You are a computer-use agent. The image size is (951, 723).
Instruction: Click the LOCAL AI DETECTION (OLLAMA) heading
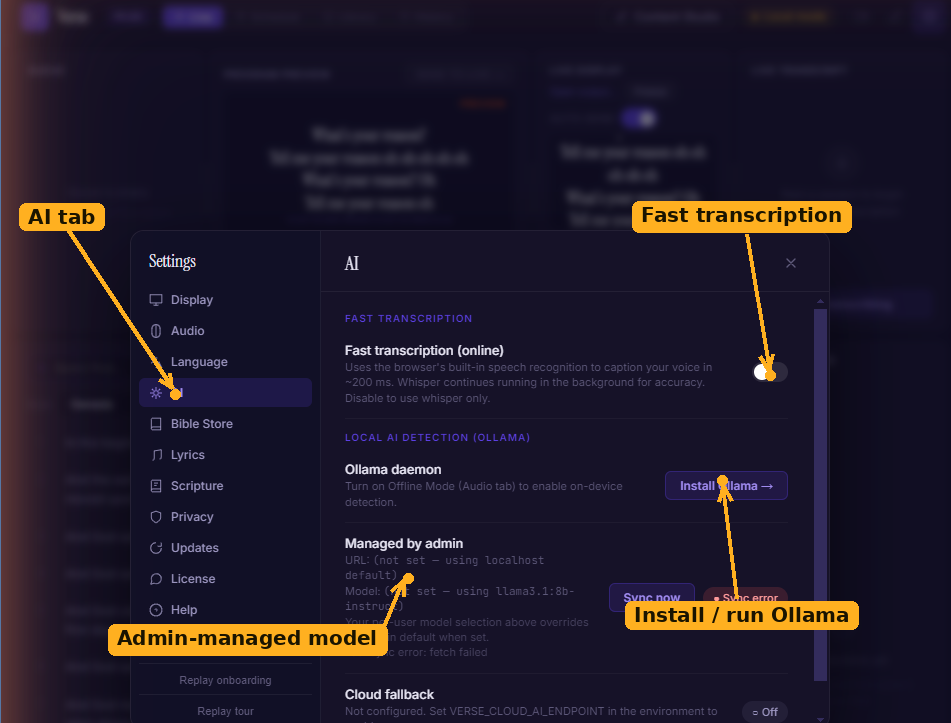click(x=437, y=437)
